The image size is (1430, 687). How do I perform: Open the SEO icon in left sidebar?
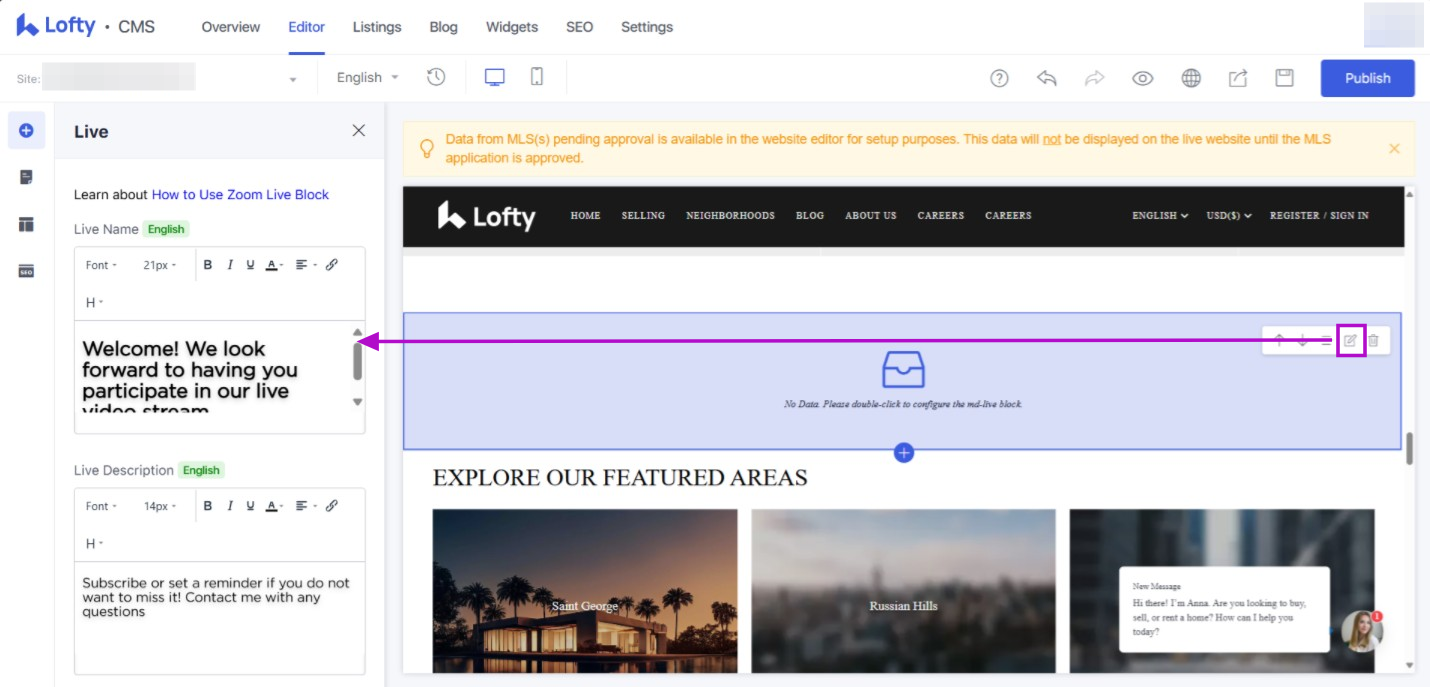[x=26, y=271]
